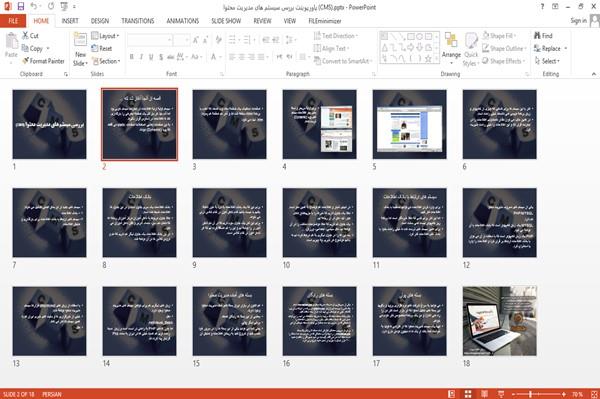The image size is (600, 399).
Task: Toggle Underline formatting
Action: (151, 57)
